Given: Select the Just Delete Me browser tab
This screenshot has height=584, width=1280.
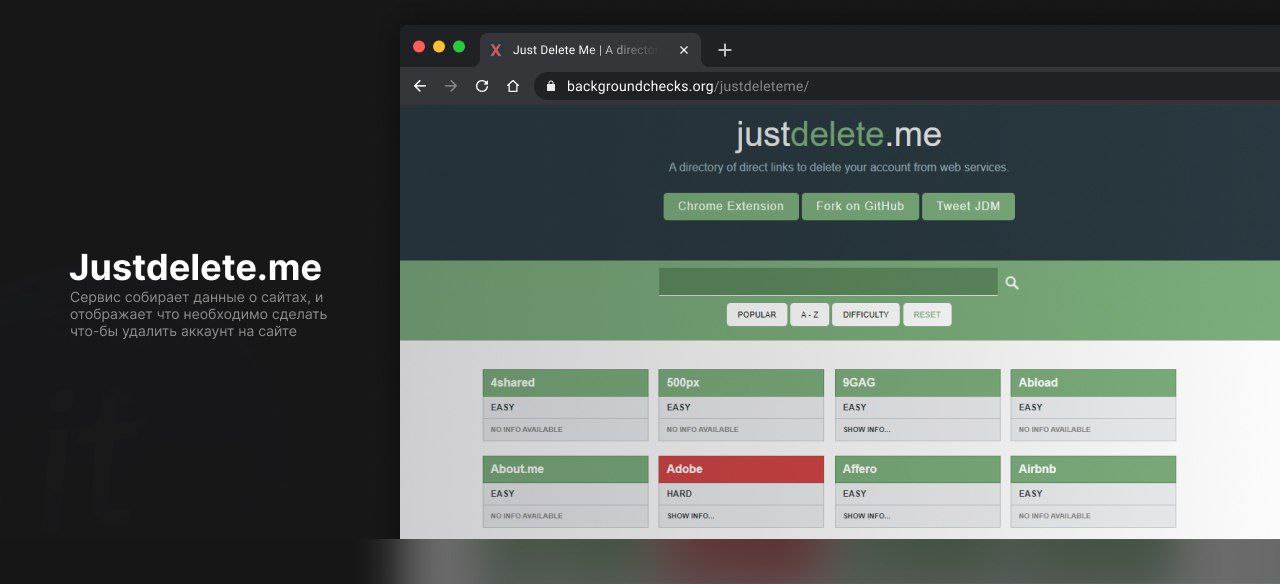Looking at the screenshot, I should 590,50.
